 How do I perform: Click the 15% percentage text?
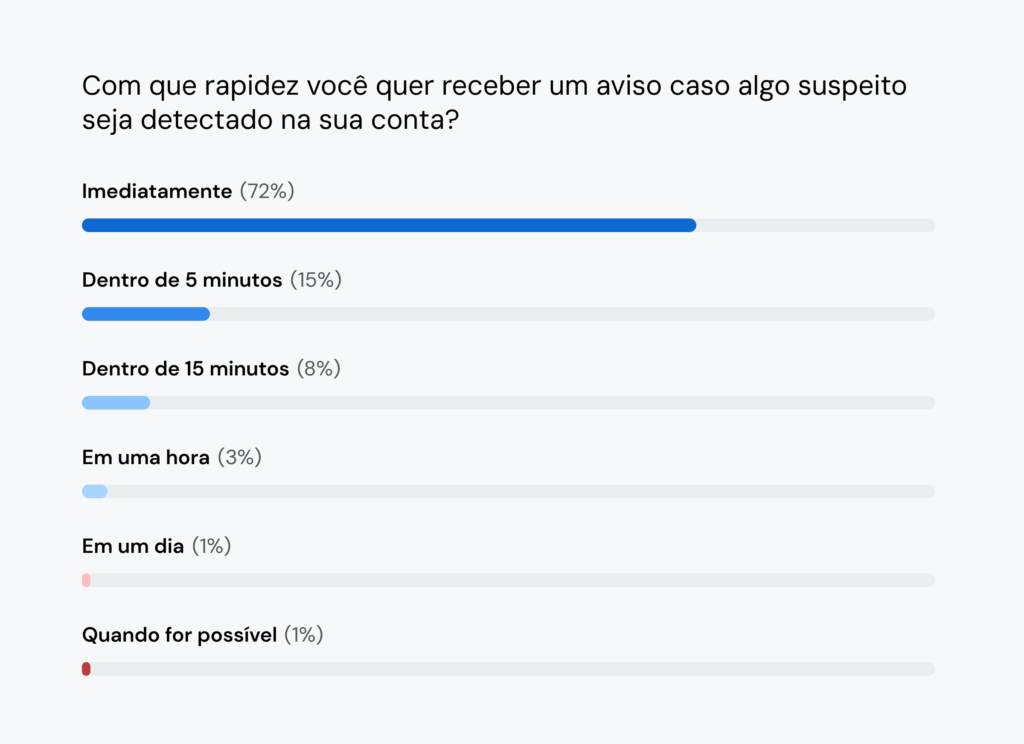coord(316,280)
